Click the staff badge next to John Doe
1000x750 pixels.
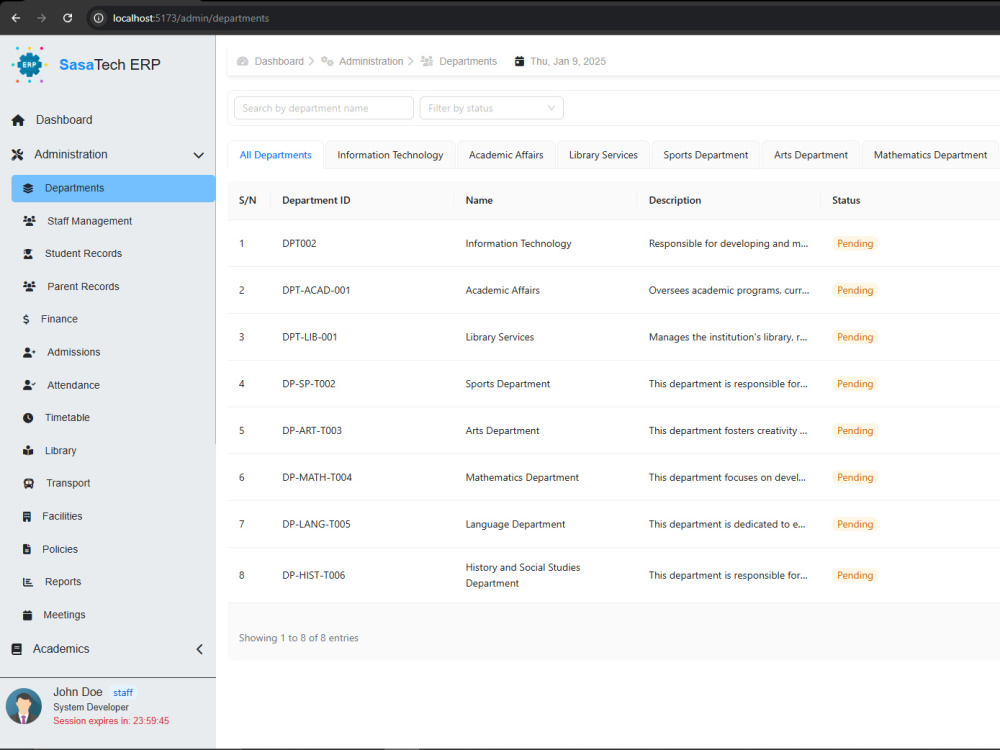[x=122, y=693]
